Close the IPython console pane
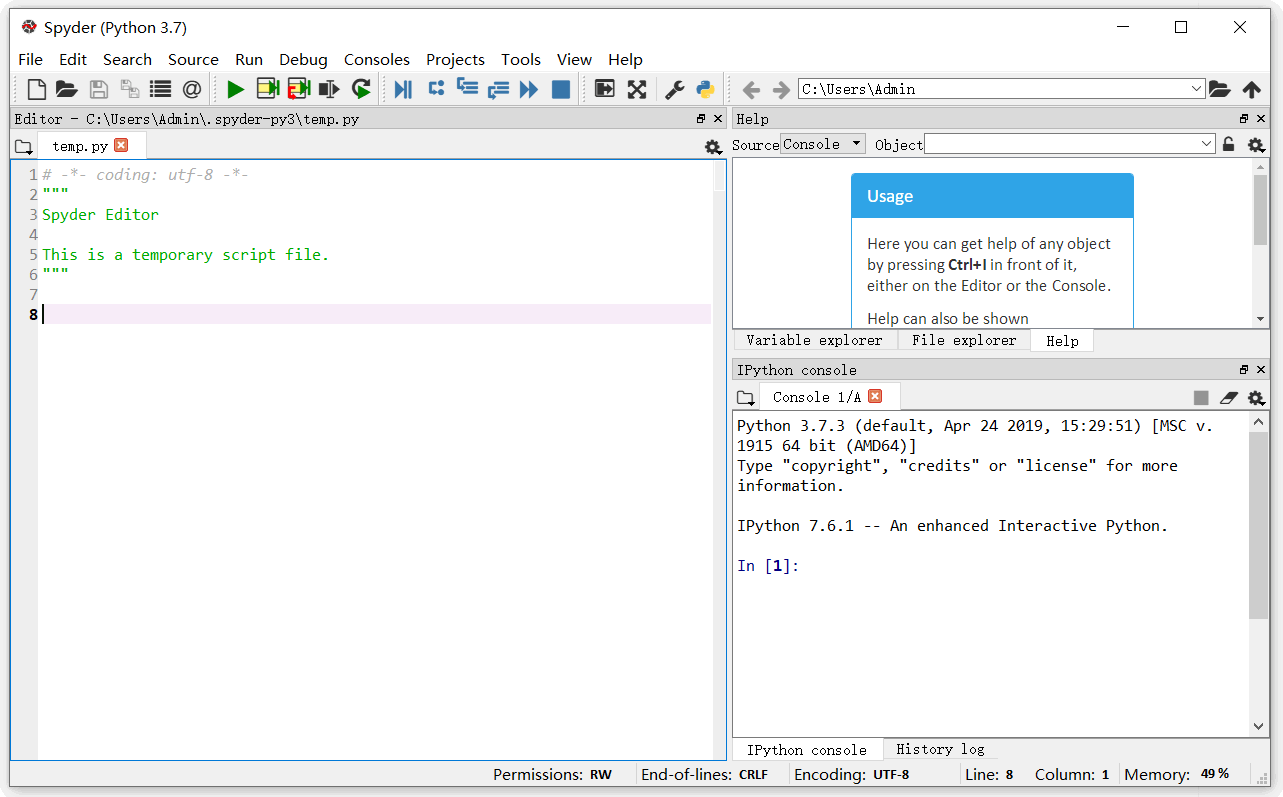Viewport: 1283px width, 797px height. pos(1260,369)
